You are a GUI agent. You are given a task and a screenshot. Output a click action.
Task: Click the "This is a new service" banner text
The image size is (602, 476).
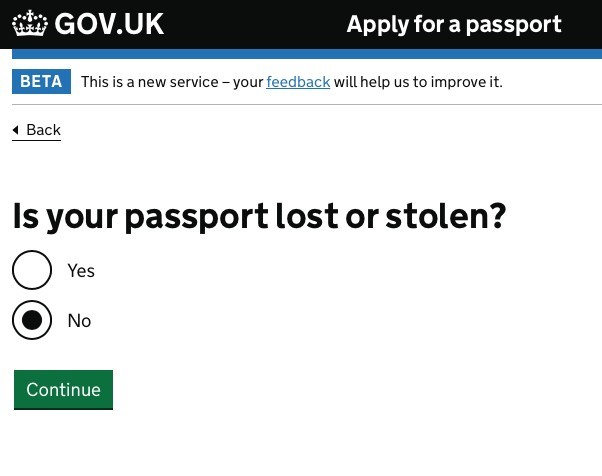coord(171,82)
